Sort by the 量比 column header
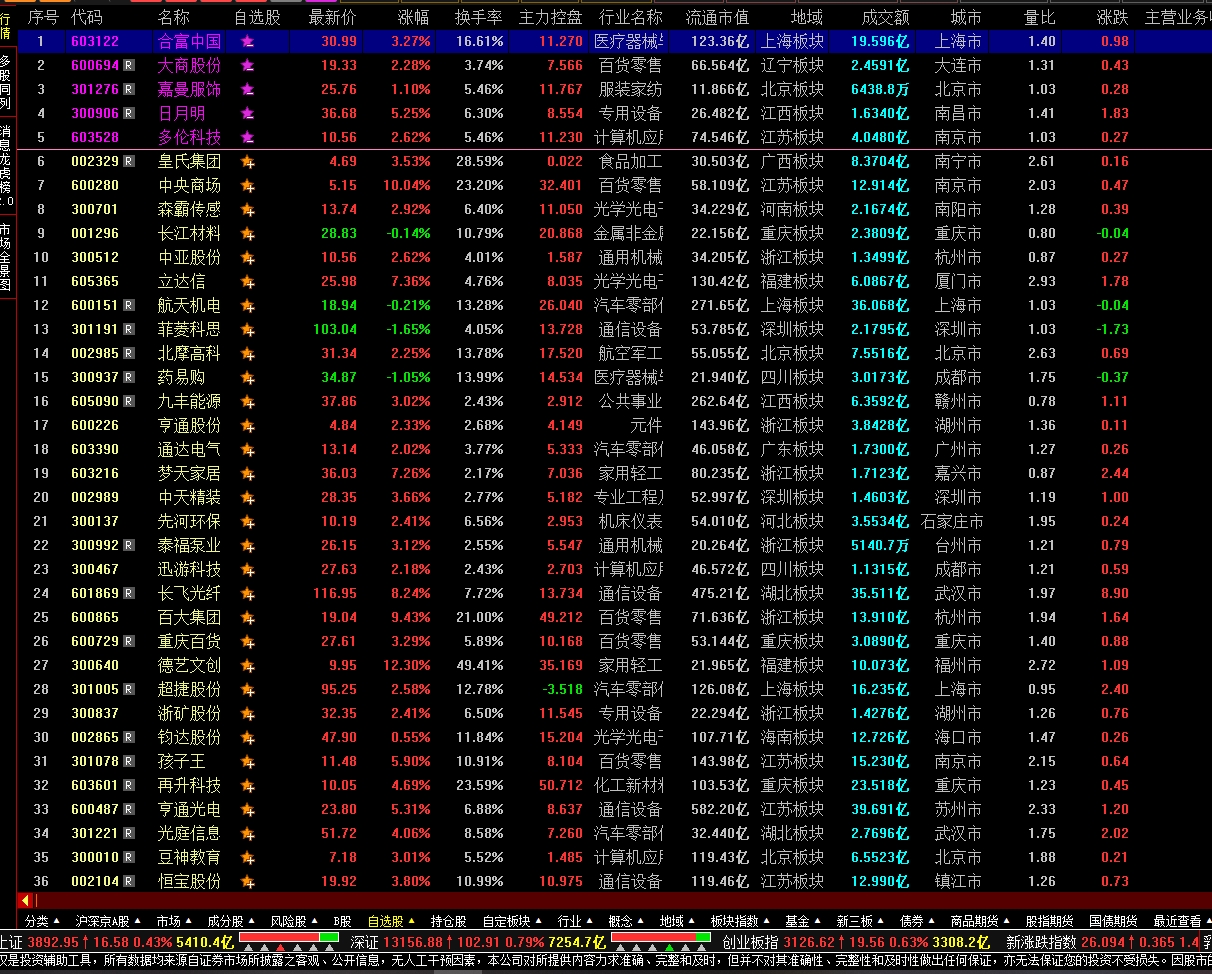 point(1040,17)
